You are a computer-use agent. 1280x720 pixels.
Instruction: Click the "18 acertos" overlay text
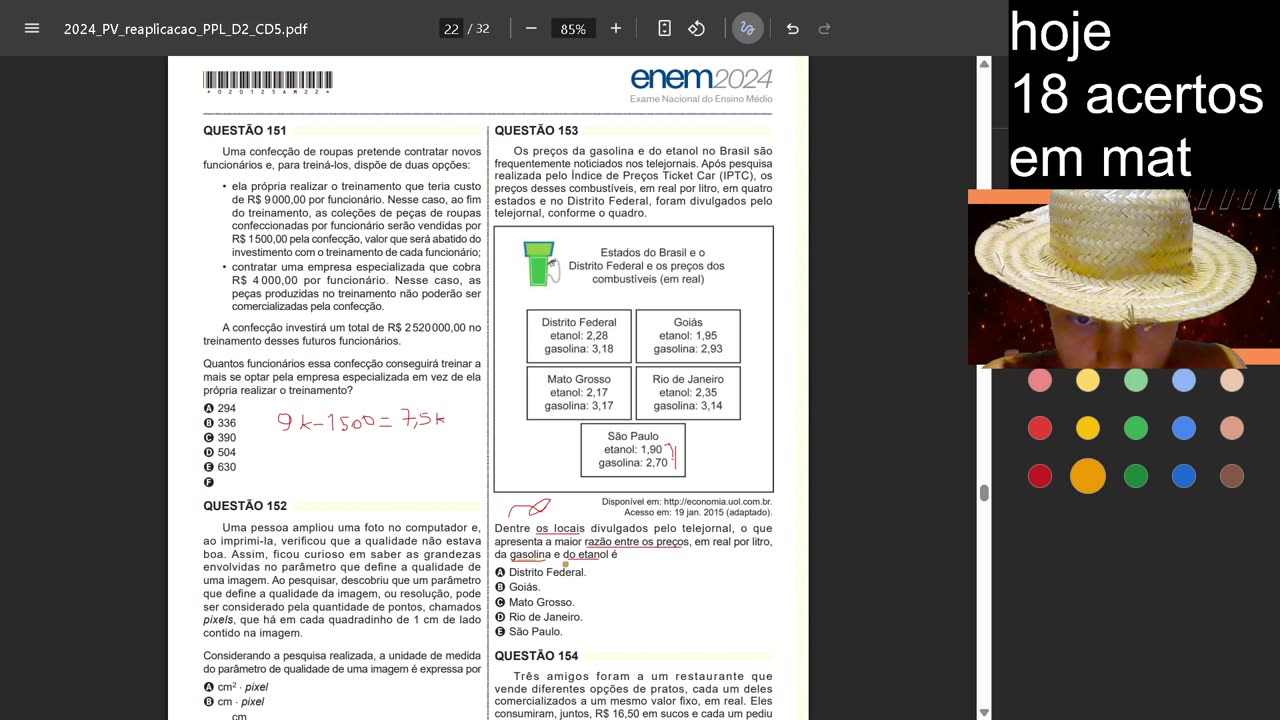pos(1137,95)
